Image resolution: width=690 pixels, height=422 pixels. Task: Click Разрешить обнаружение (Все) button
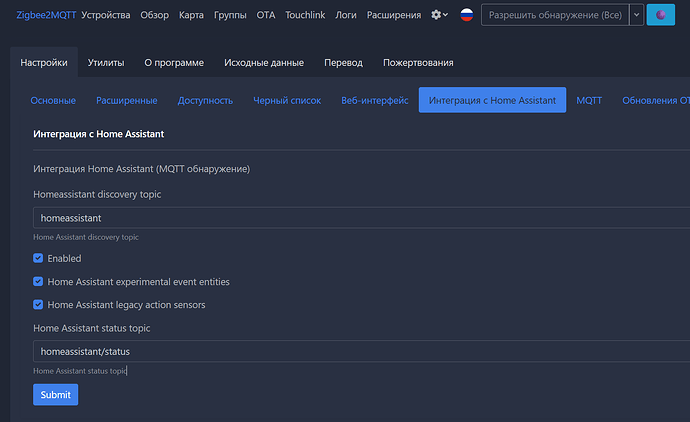555,15
